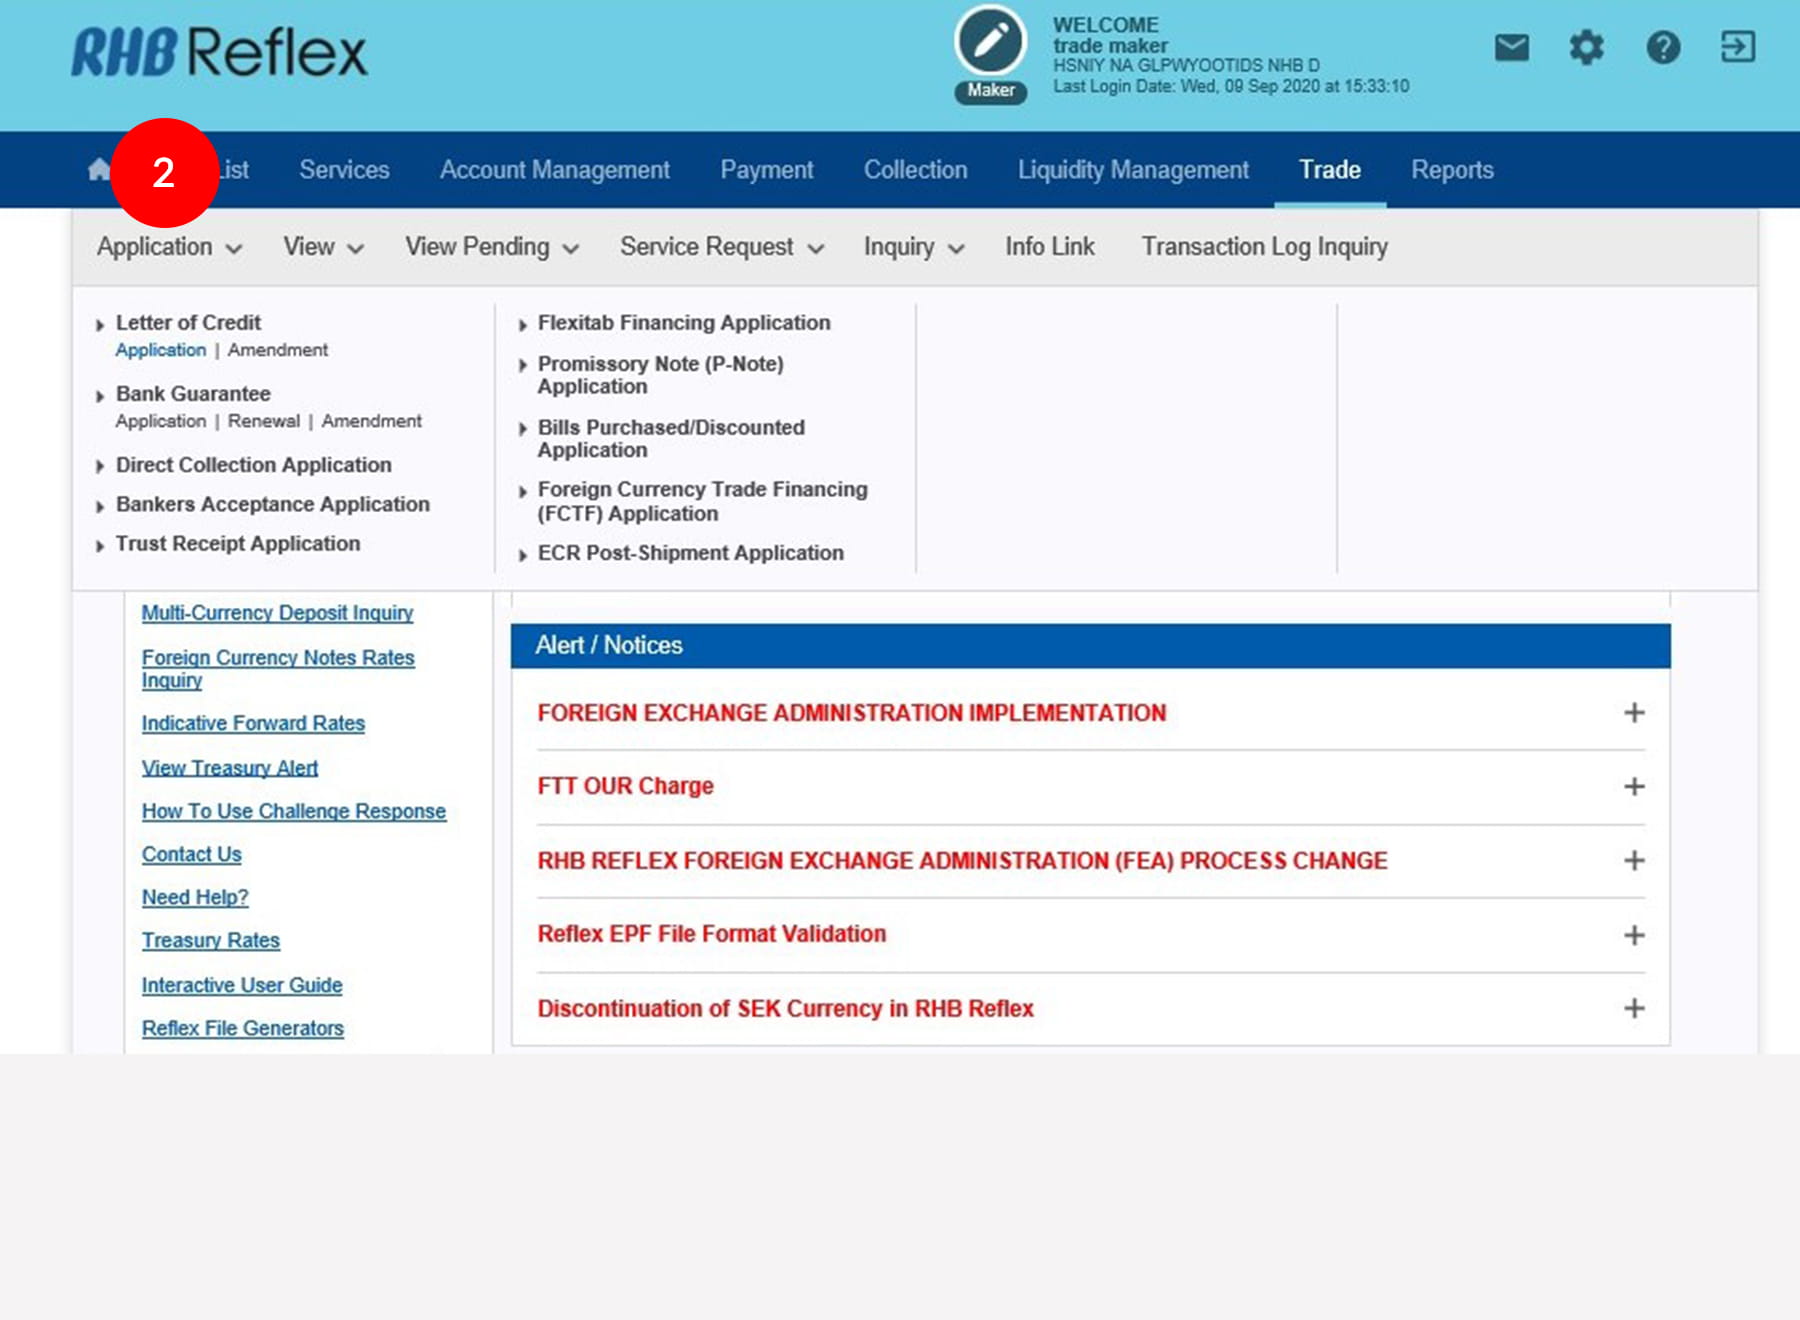Select Letter of Credit Application link

point(160,350)
